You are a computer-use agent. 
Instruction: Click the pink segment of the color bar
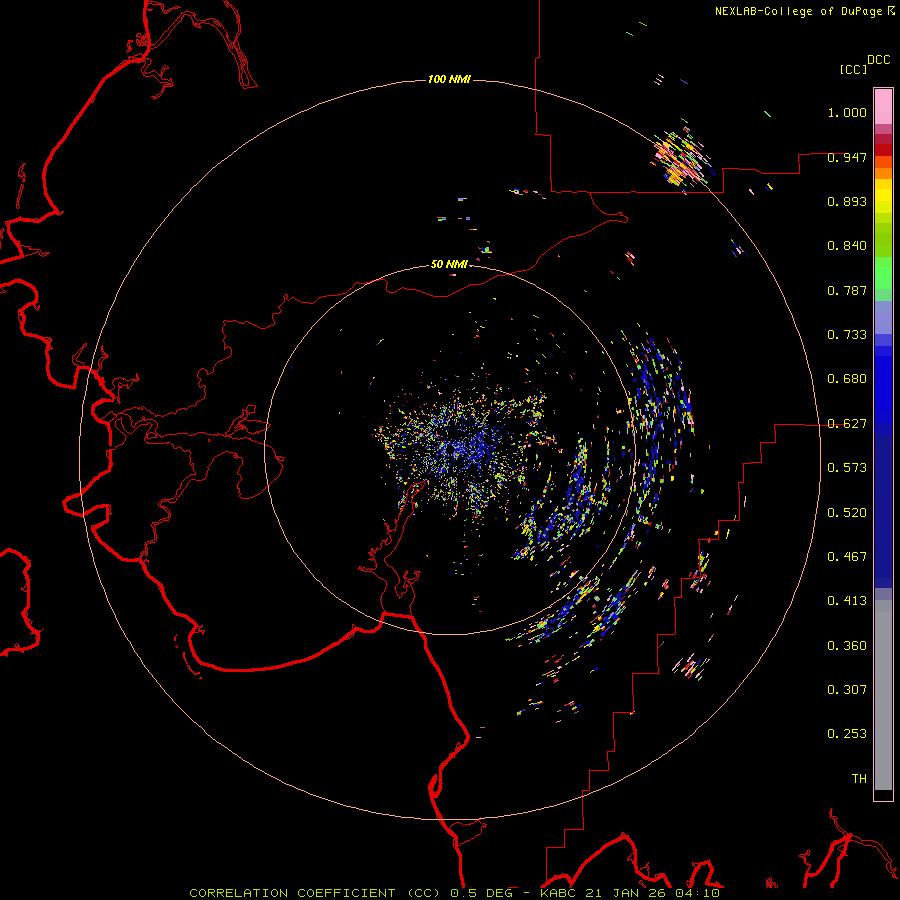[x=883, y=106]
